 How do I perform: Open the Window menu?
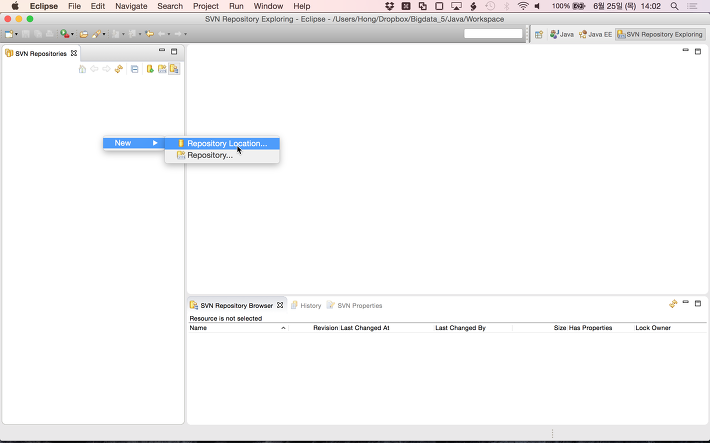coord(269,6)
